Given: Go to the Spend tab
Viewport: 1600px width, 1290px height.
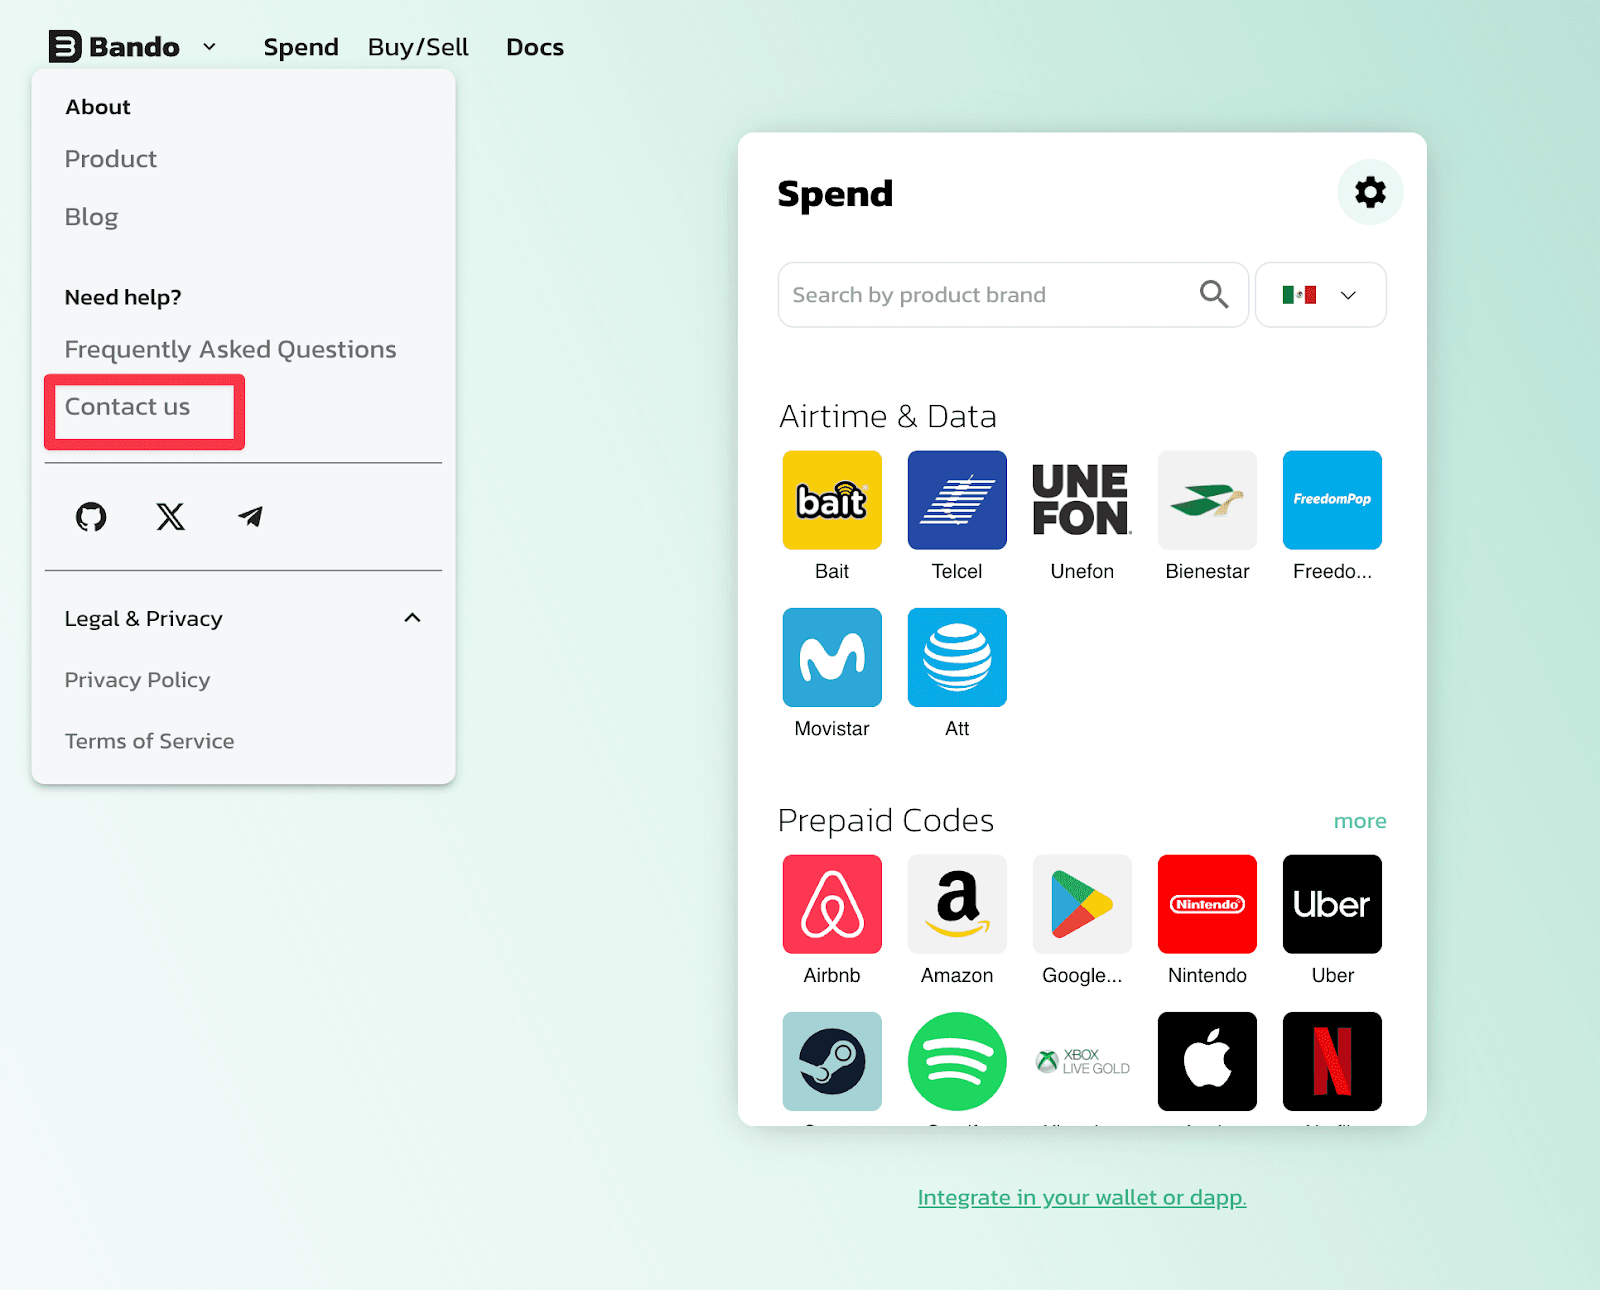Looking at the screenshot, I should [x=301, y=47].
